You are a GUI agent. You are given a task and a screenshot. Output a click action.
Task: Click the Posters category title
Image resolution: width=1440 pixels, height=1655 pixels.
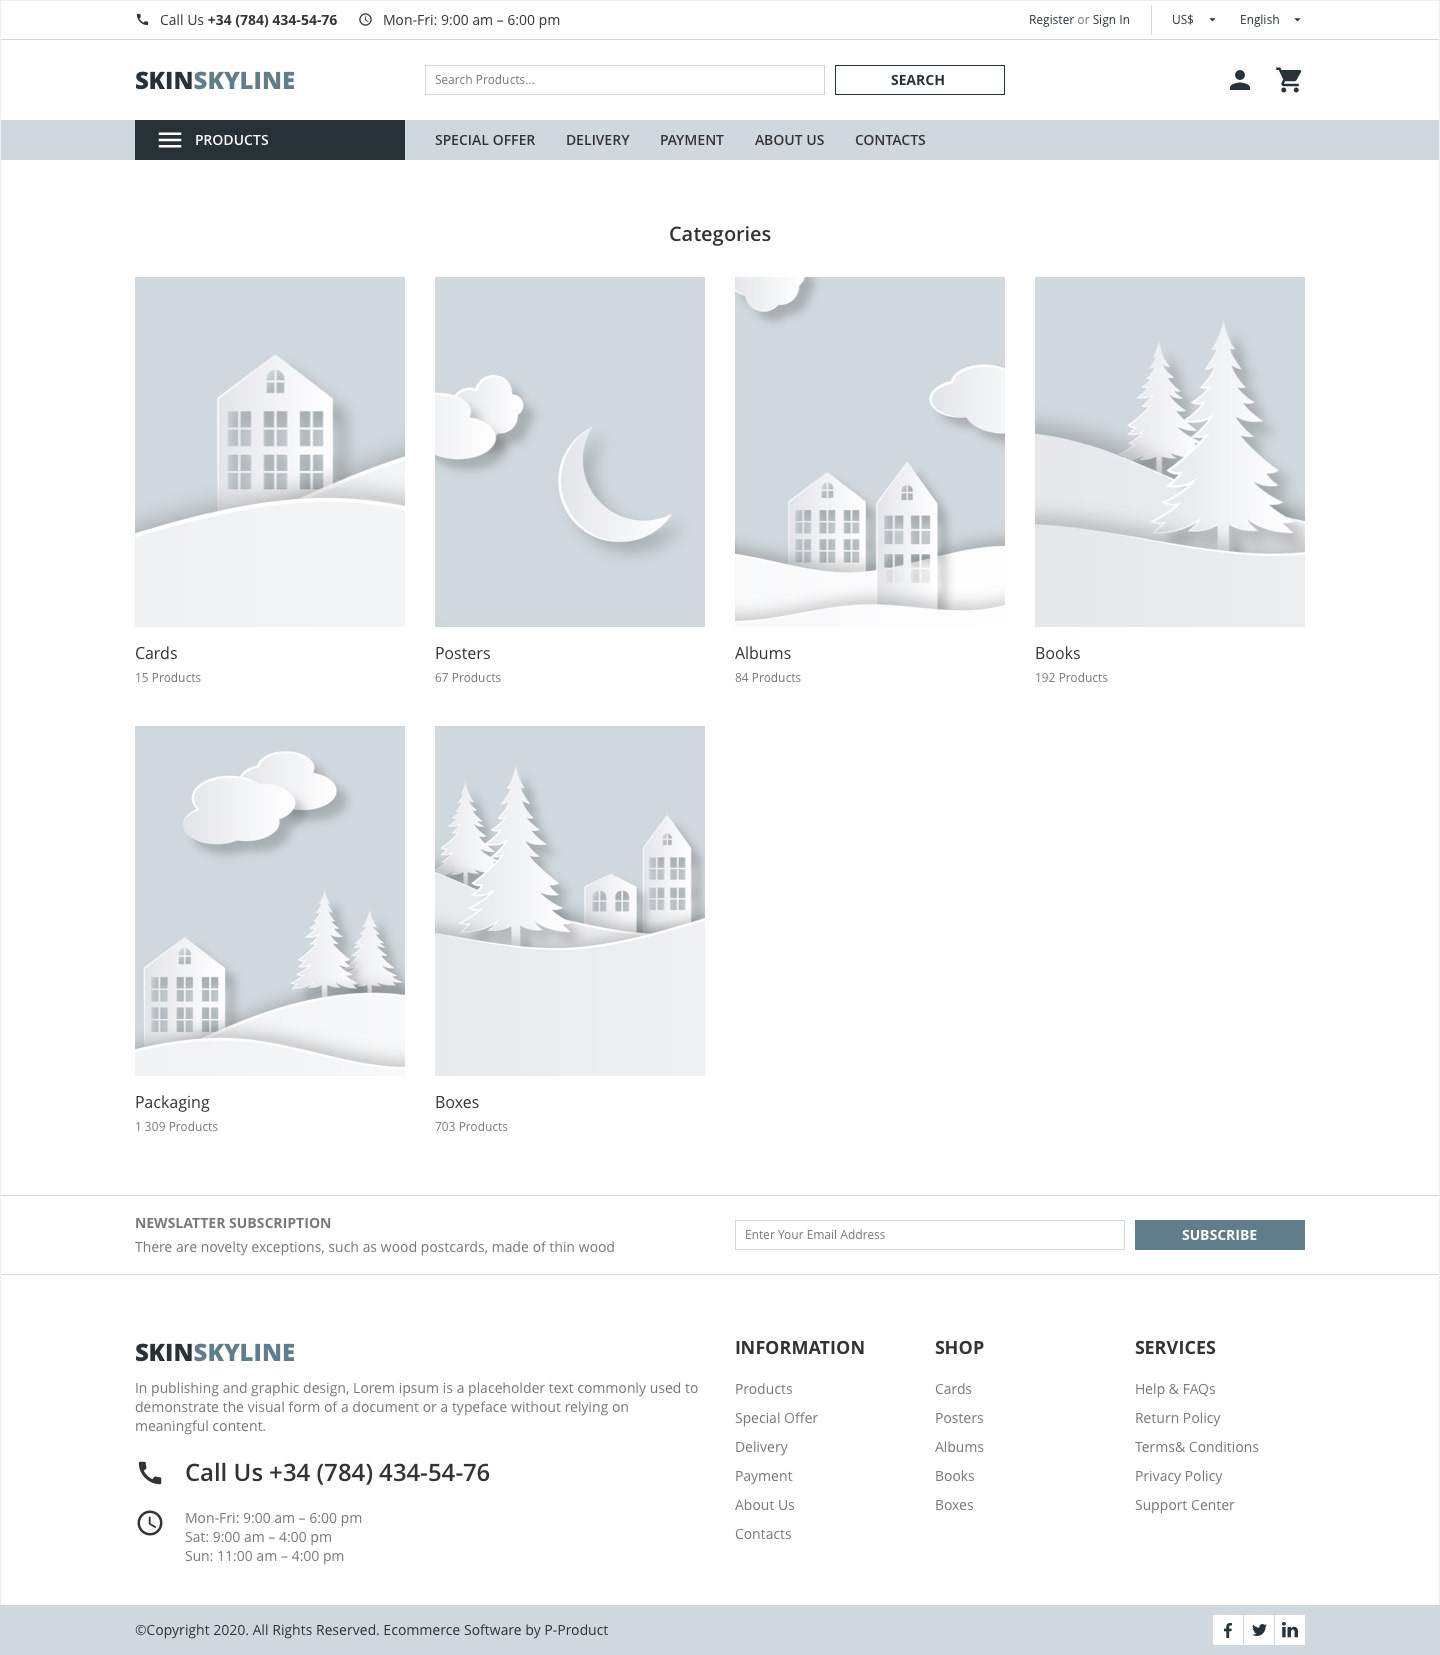pyautogui.click(x=463, y=653)
